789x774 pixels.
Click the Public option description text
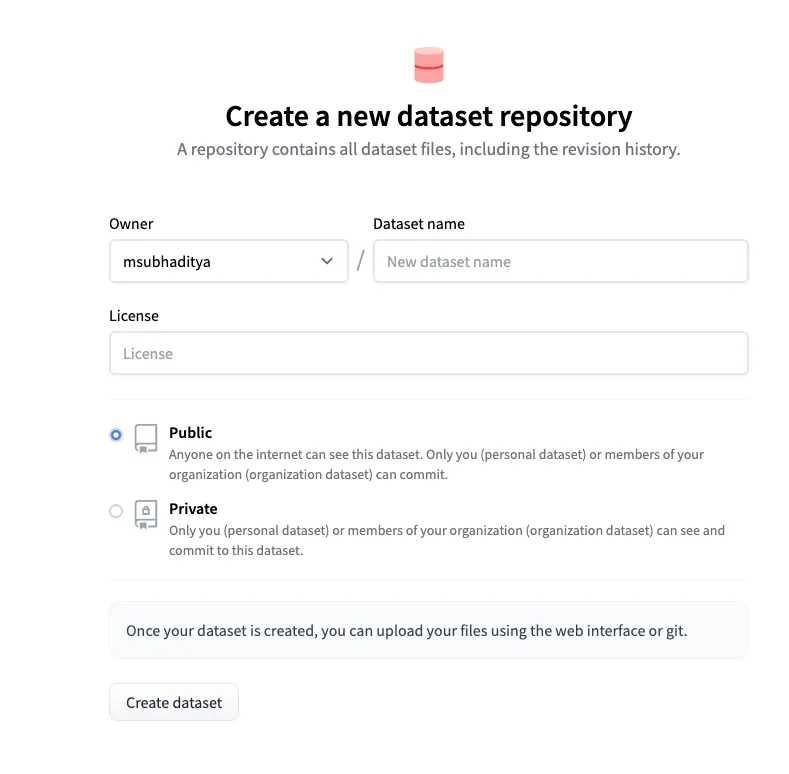(436, 464)
